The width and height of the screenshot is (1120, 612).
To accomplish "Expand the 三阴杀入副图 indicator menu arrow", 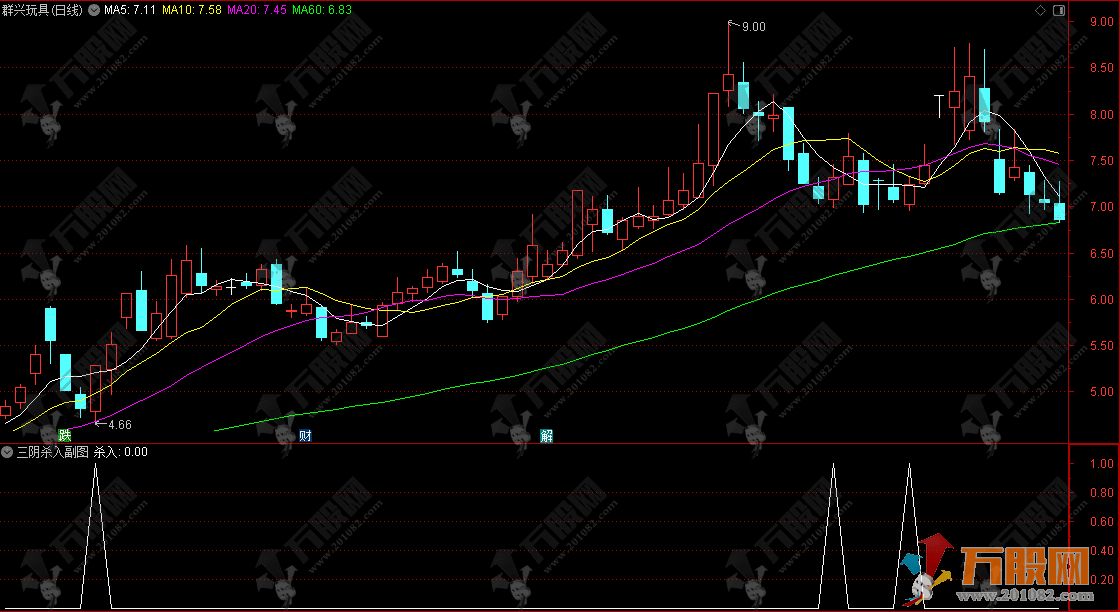I will point(7,452).
